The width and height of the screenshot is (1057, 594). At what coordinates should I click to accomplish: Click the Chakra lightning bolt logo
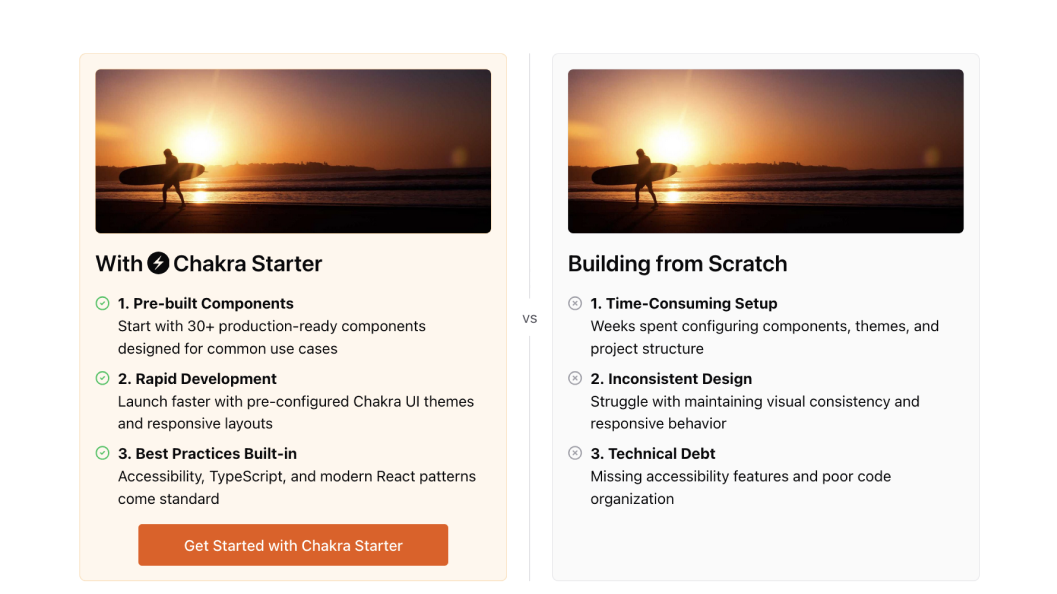(x=158, y=263)
